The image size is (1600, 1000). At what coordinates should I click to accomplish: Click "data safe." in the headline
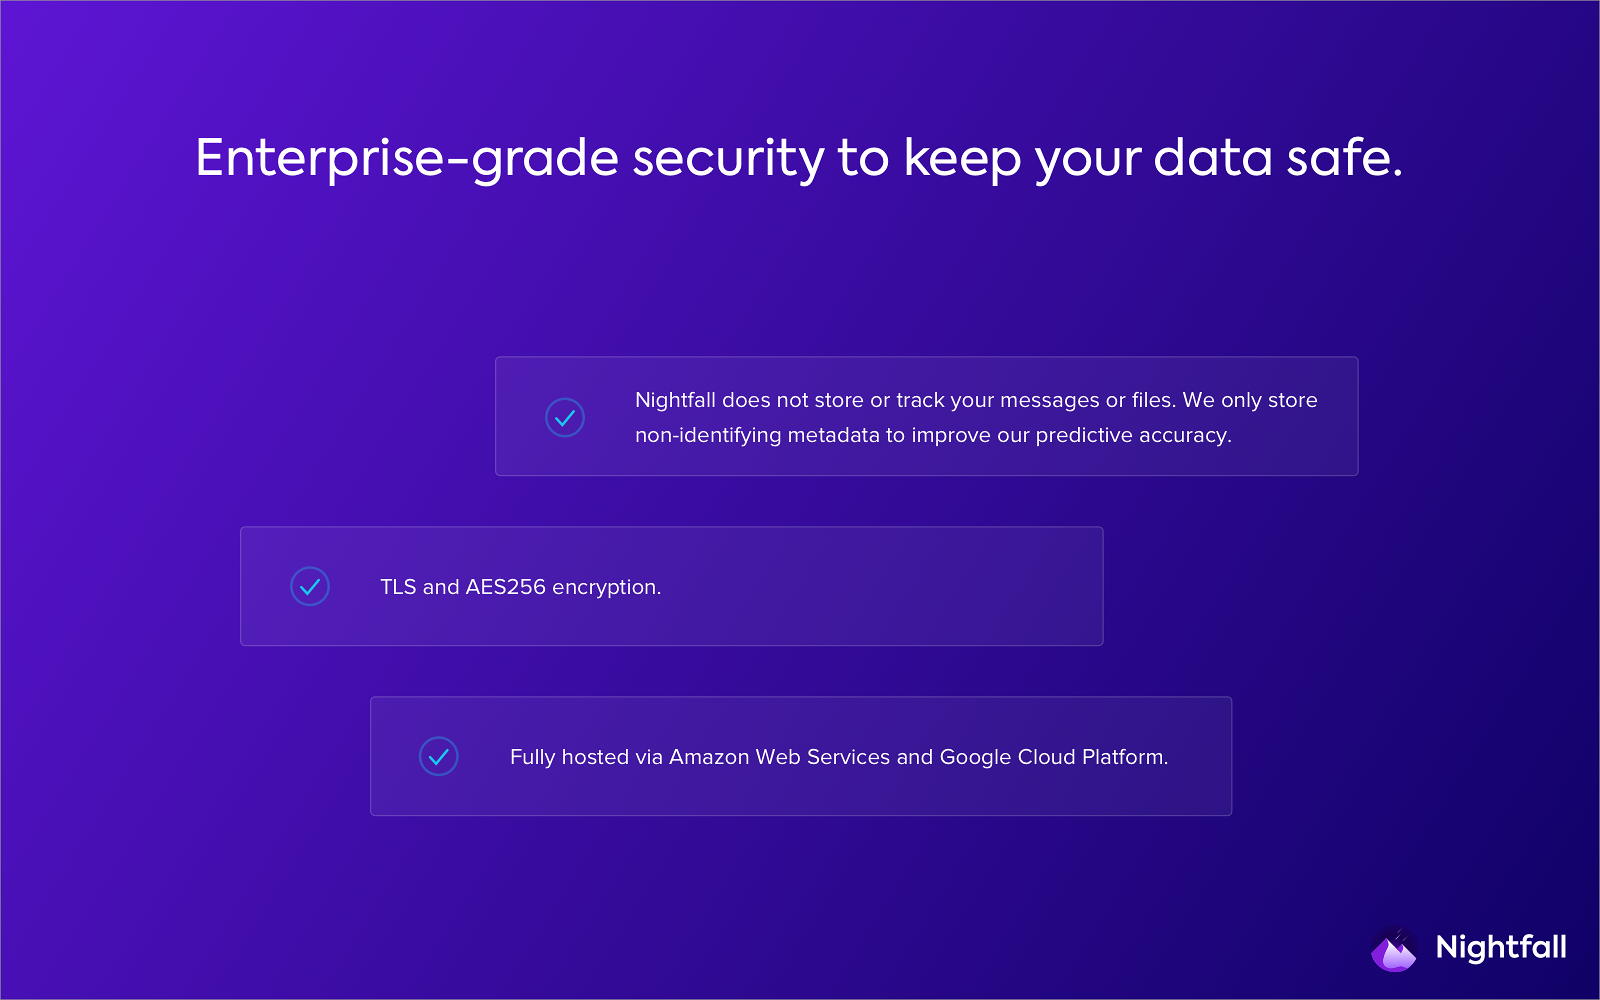[x=1278, y=158]
